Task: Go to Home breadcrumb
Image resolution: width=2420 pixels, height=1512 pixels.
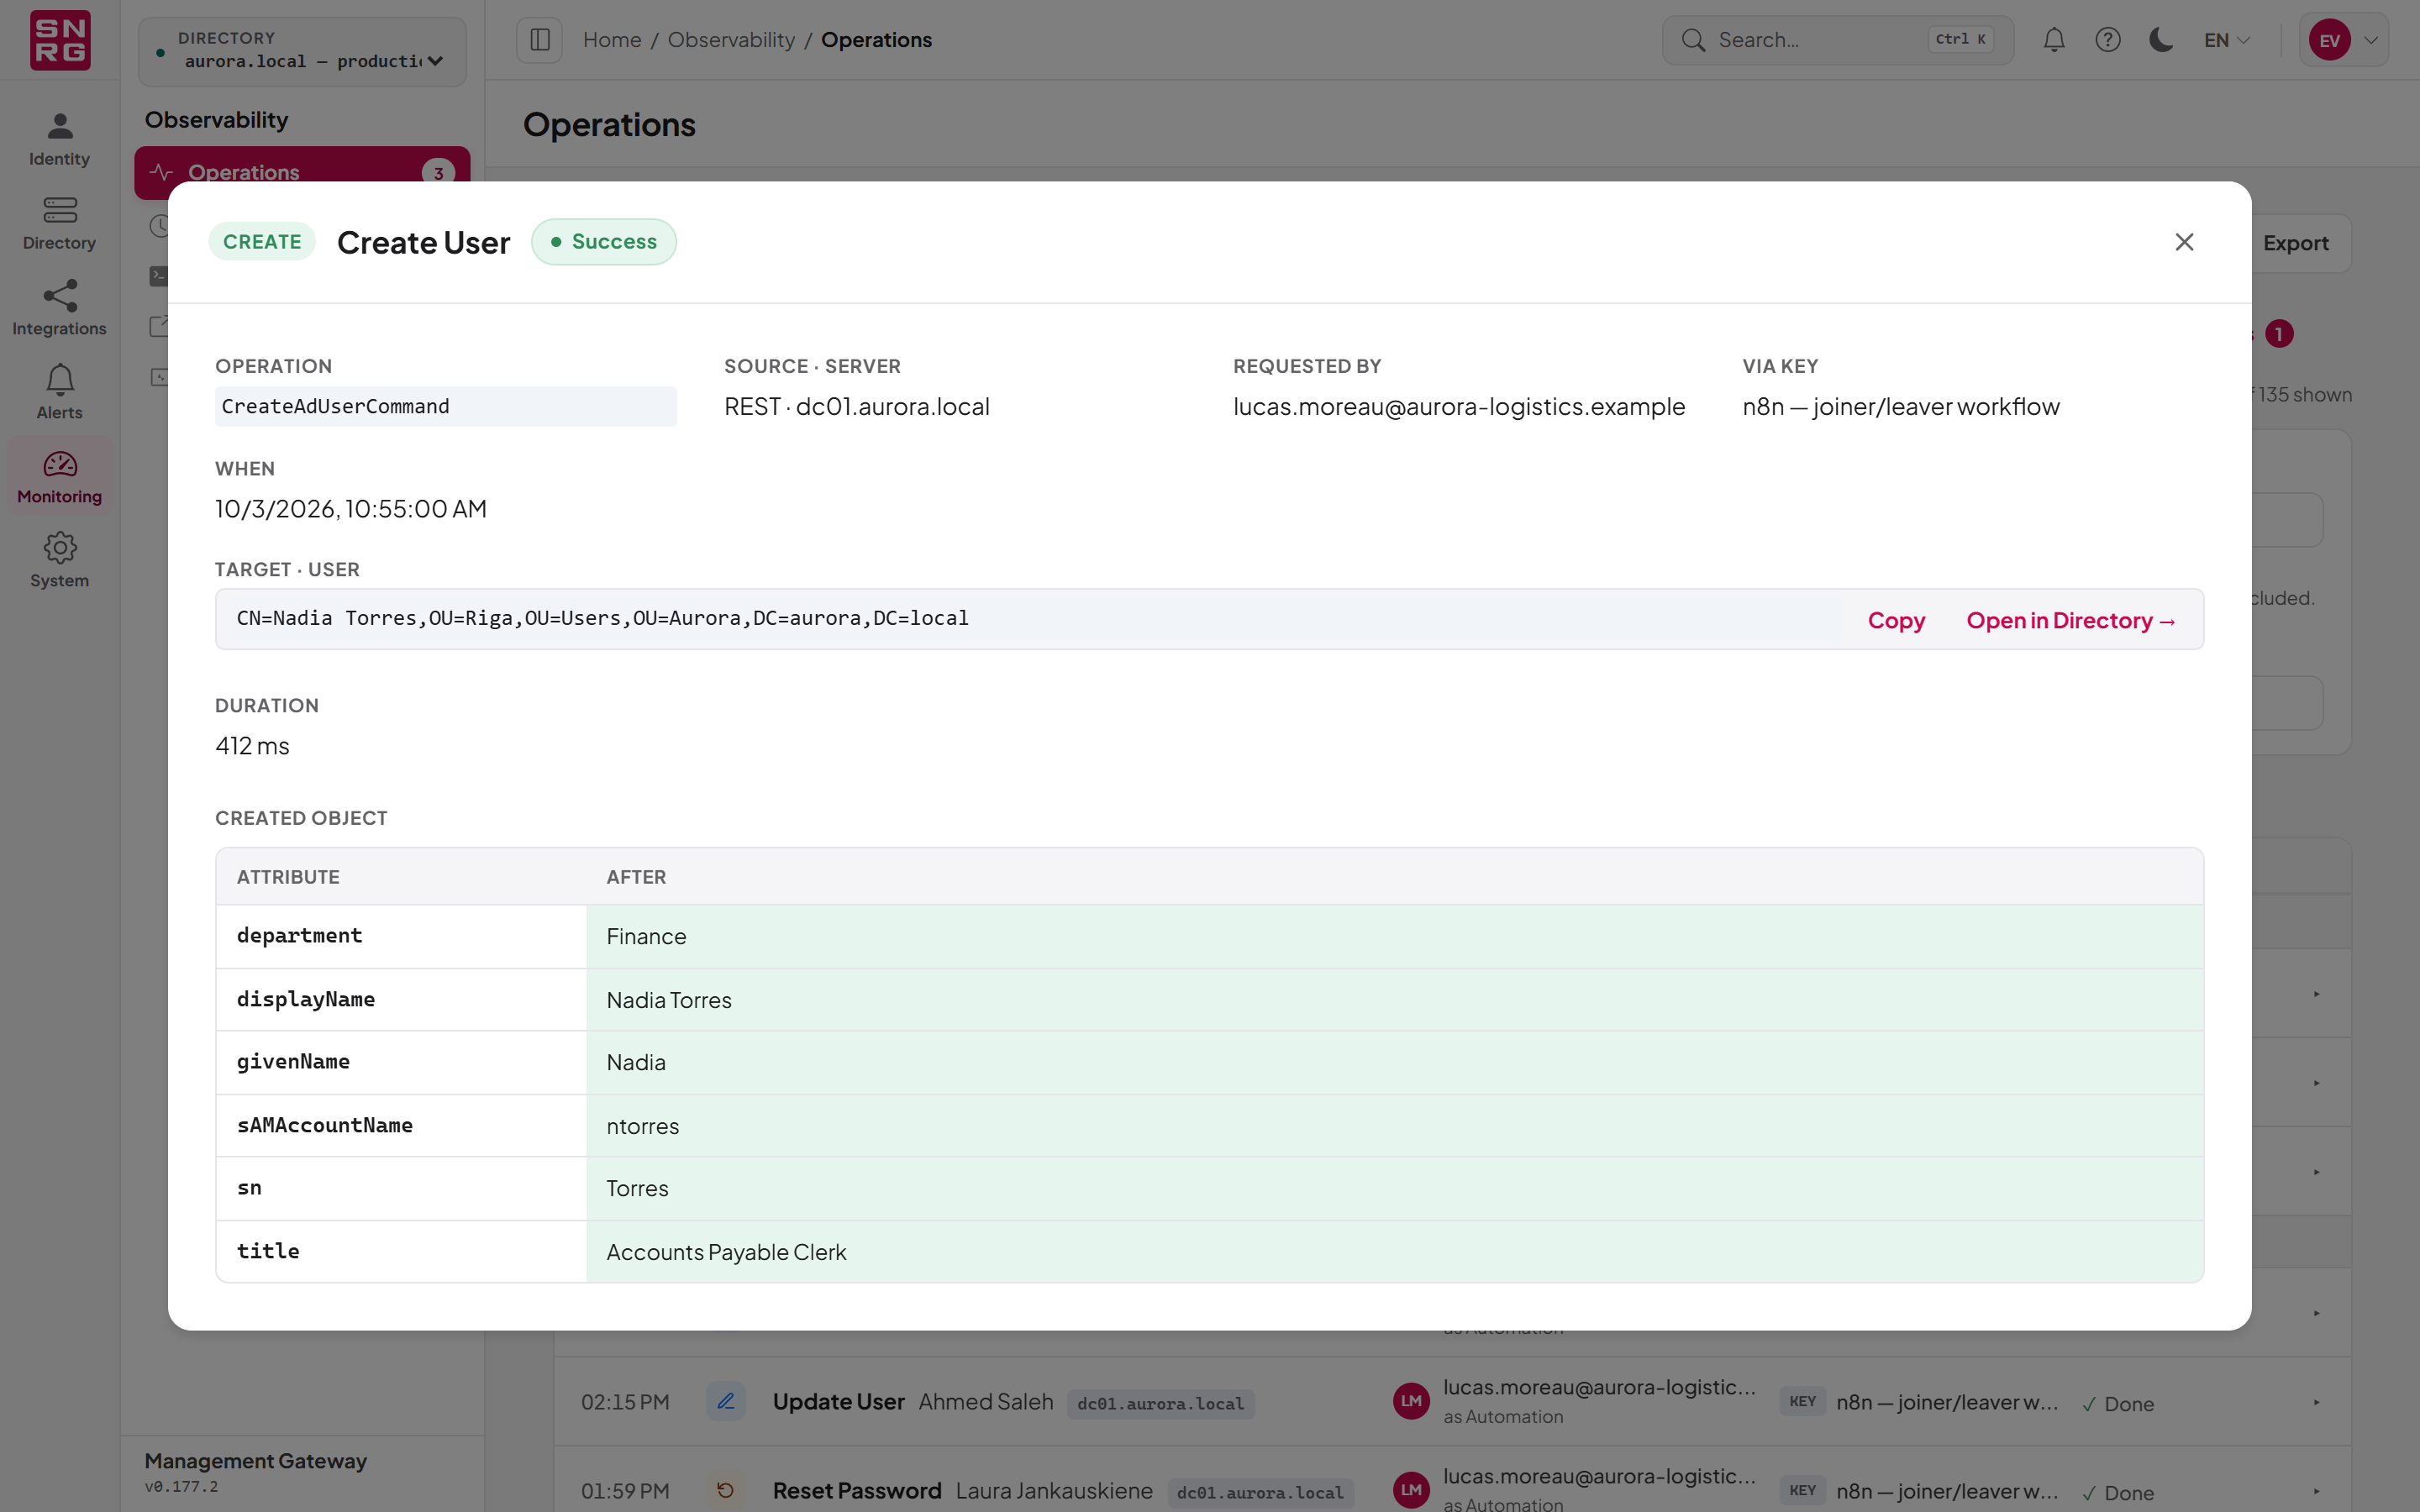Action: point(612,40)
